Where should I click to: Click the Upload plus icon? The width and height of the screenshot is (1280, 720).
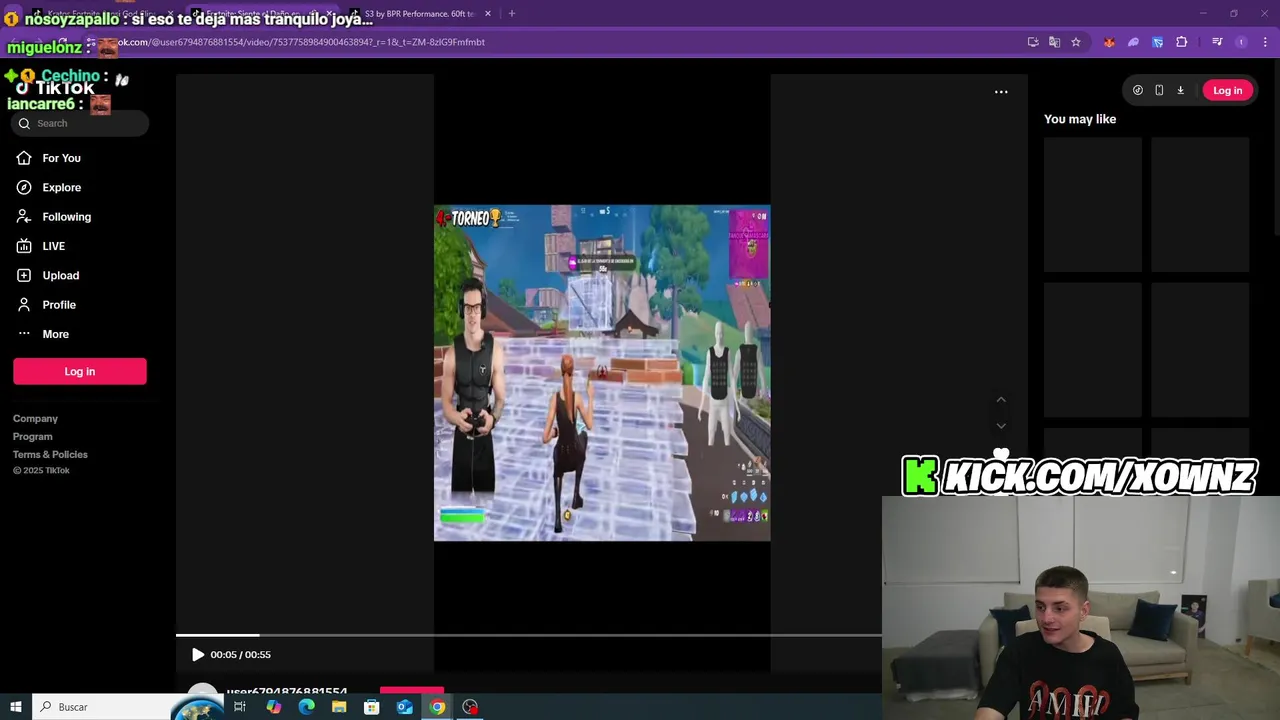(x=24, y=275)
